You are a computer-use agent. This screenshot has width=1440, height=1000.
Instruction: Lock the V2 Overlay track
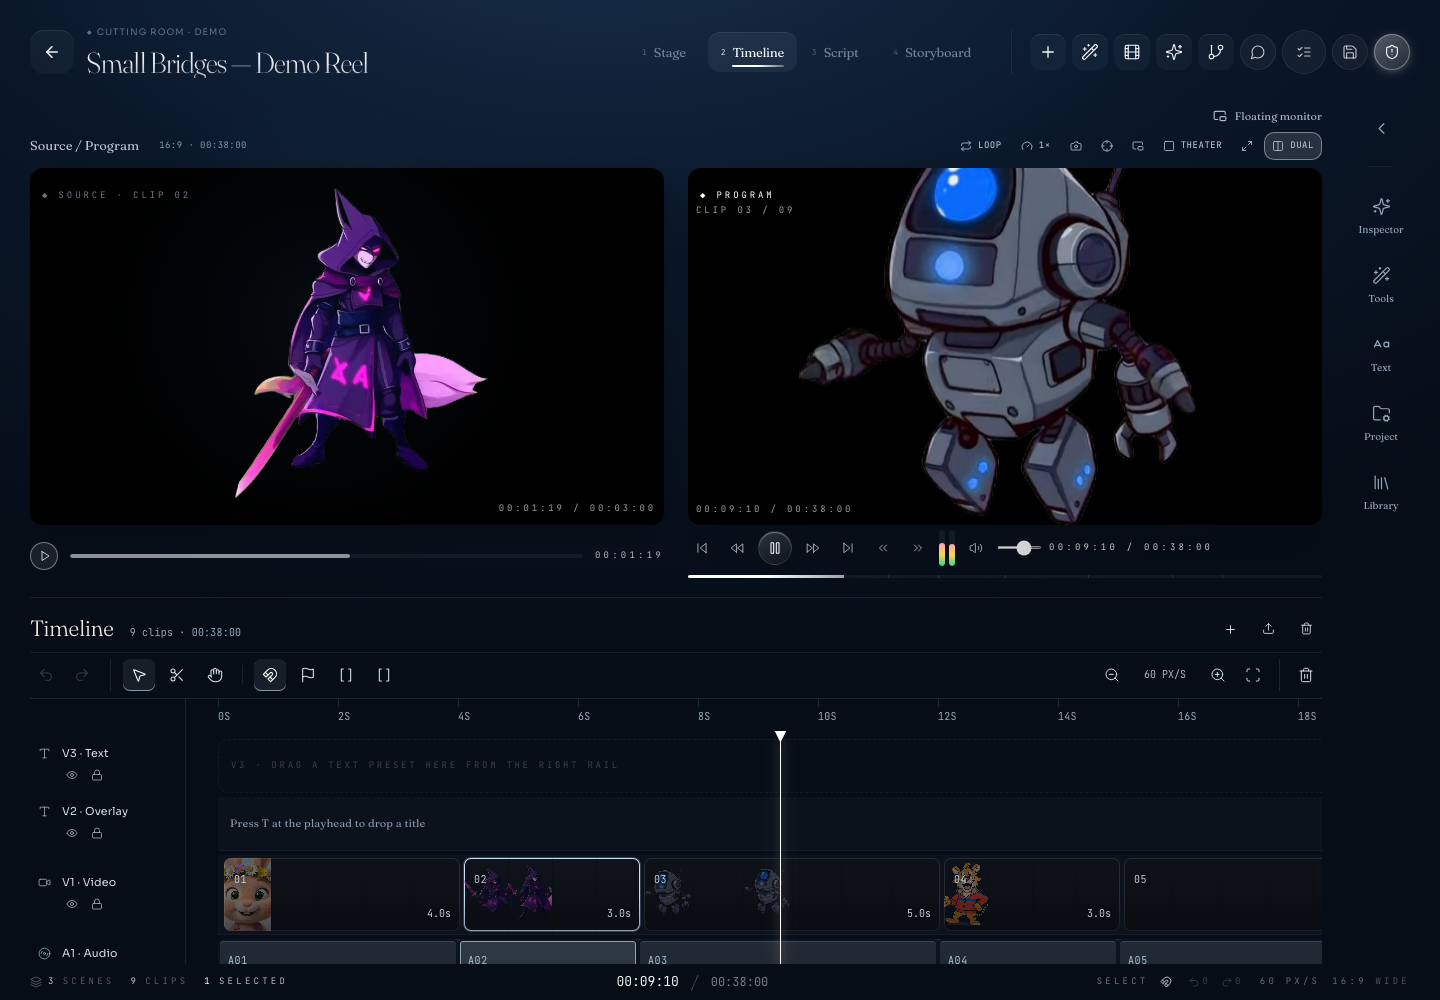pos(97,834)
